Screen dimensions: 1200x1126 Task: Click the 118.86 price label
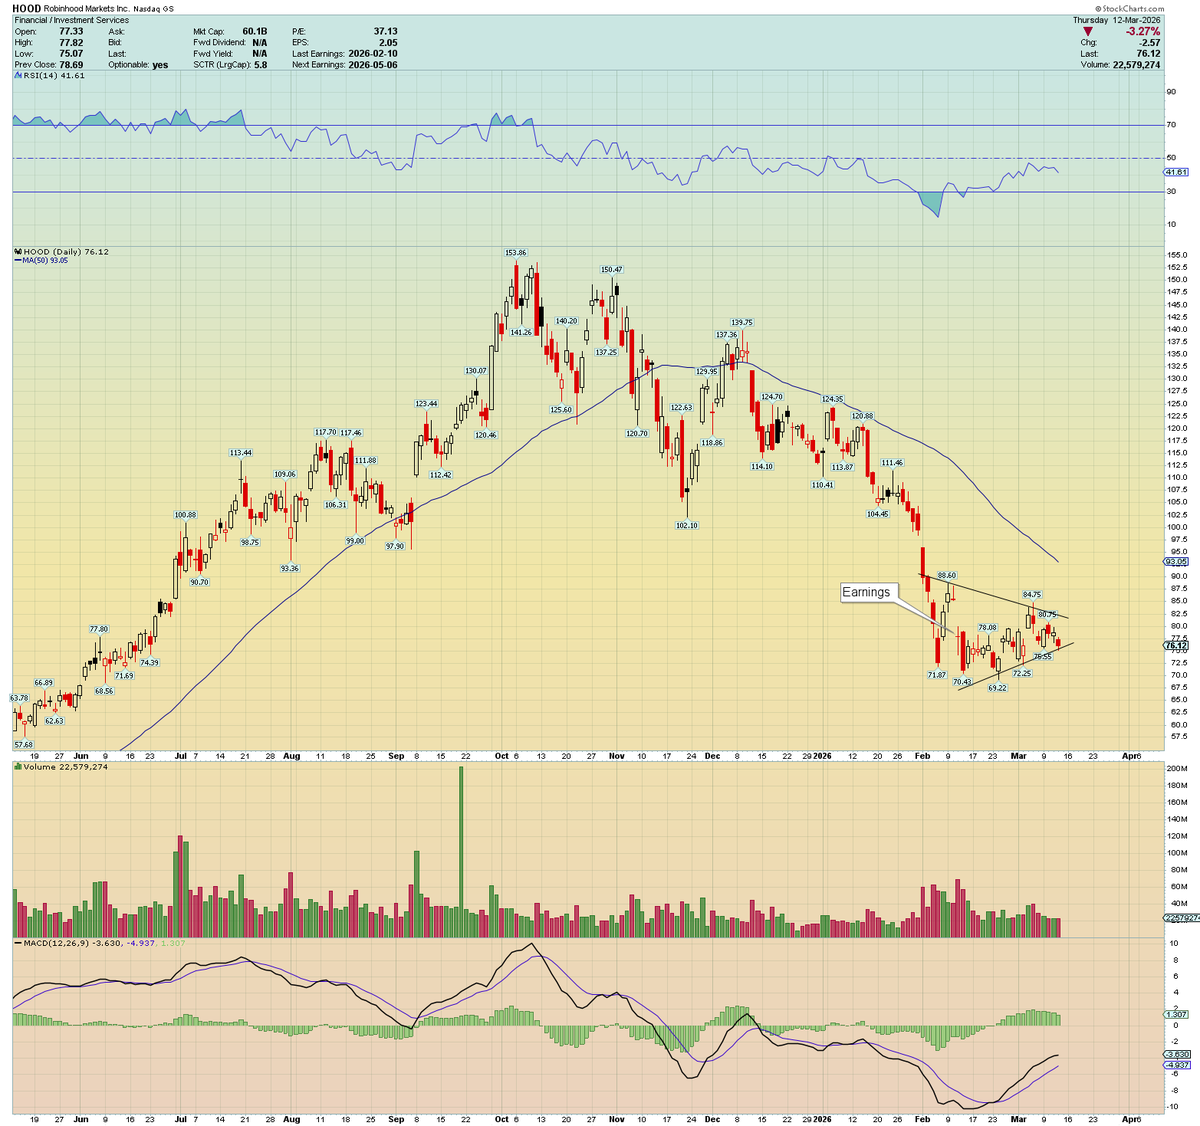(711, 442)
